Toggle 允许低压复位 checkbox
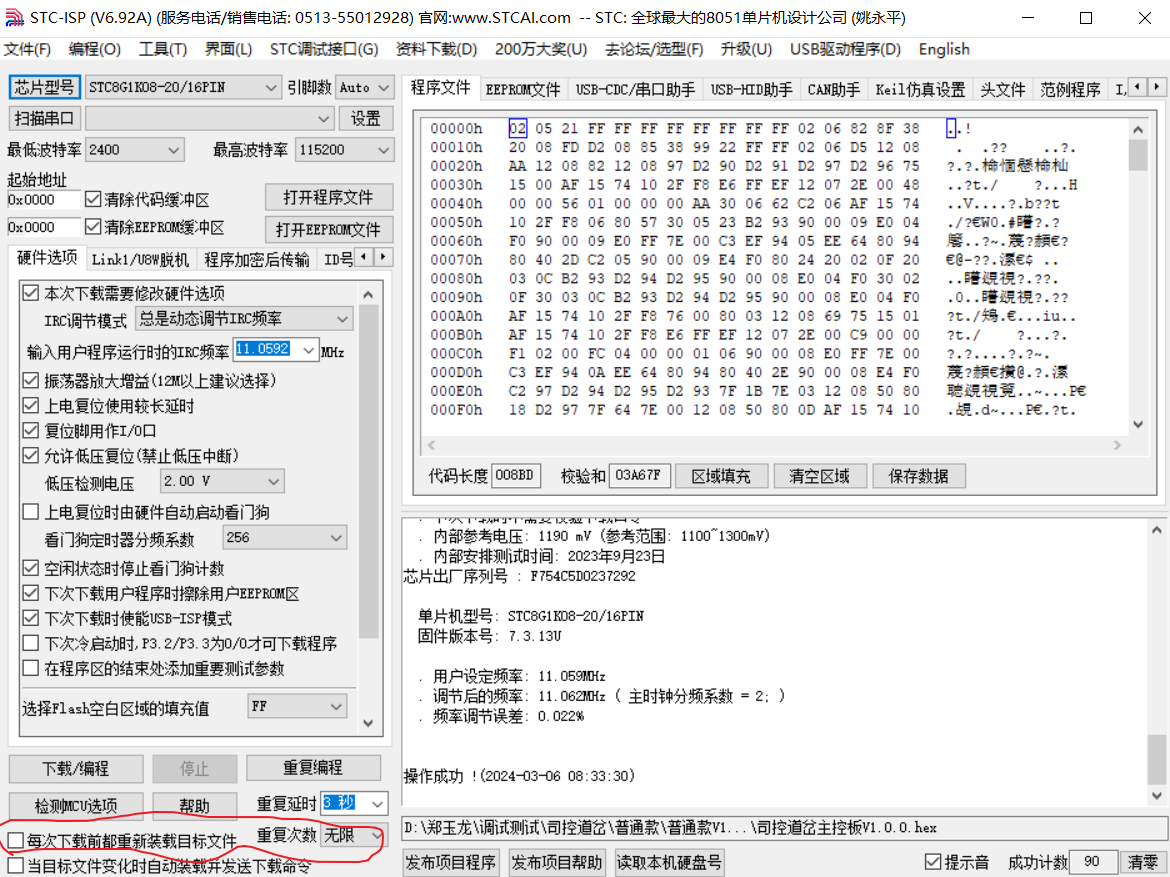This screenshot has height=877, width=1170. (x=31, y=455)
